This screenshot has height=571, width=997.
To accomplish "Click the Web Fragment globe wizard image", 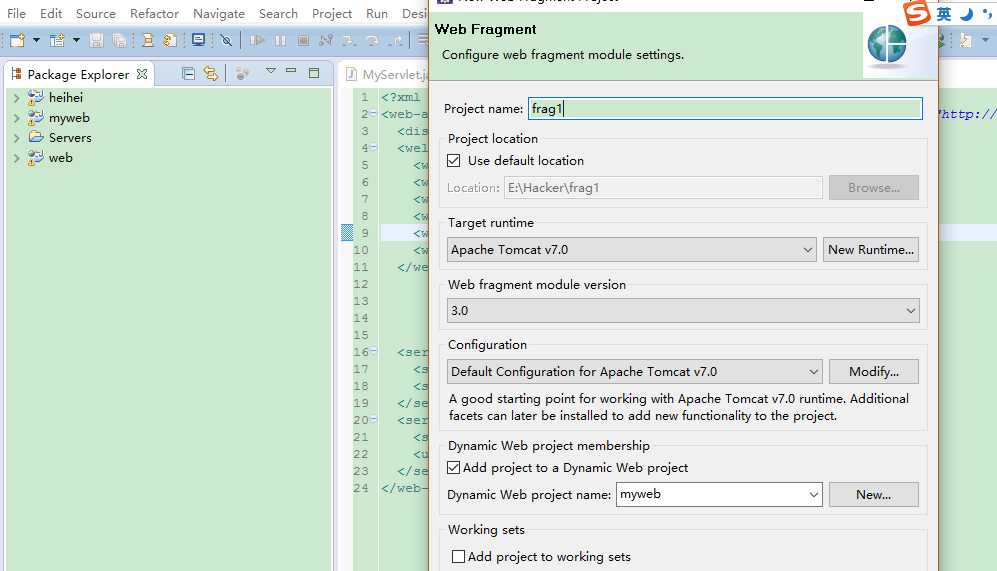I will pyautogui.click(x=887, y=46).
